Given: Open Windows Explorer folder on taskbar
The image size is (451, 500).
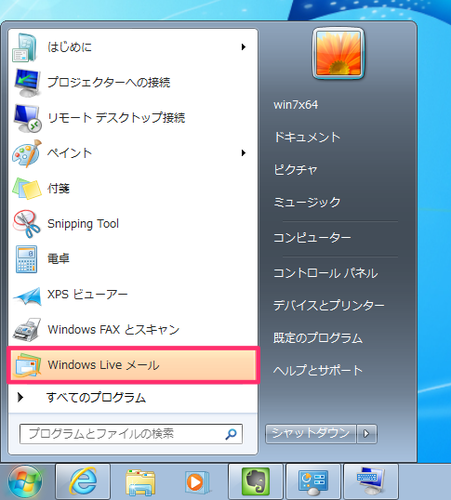Looking at the screenshot, I should point(140,482).
